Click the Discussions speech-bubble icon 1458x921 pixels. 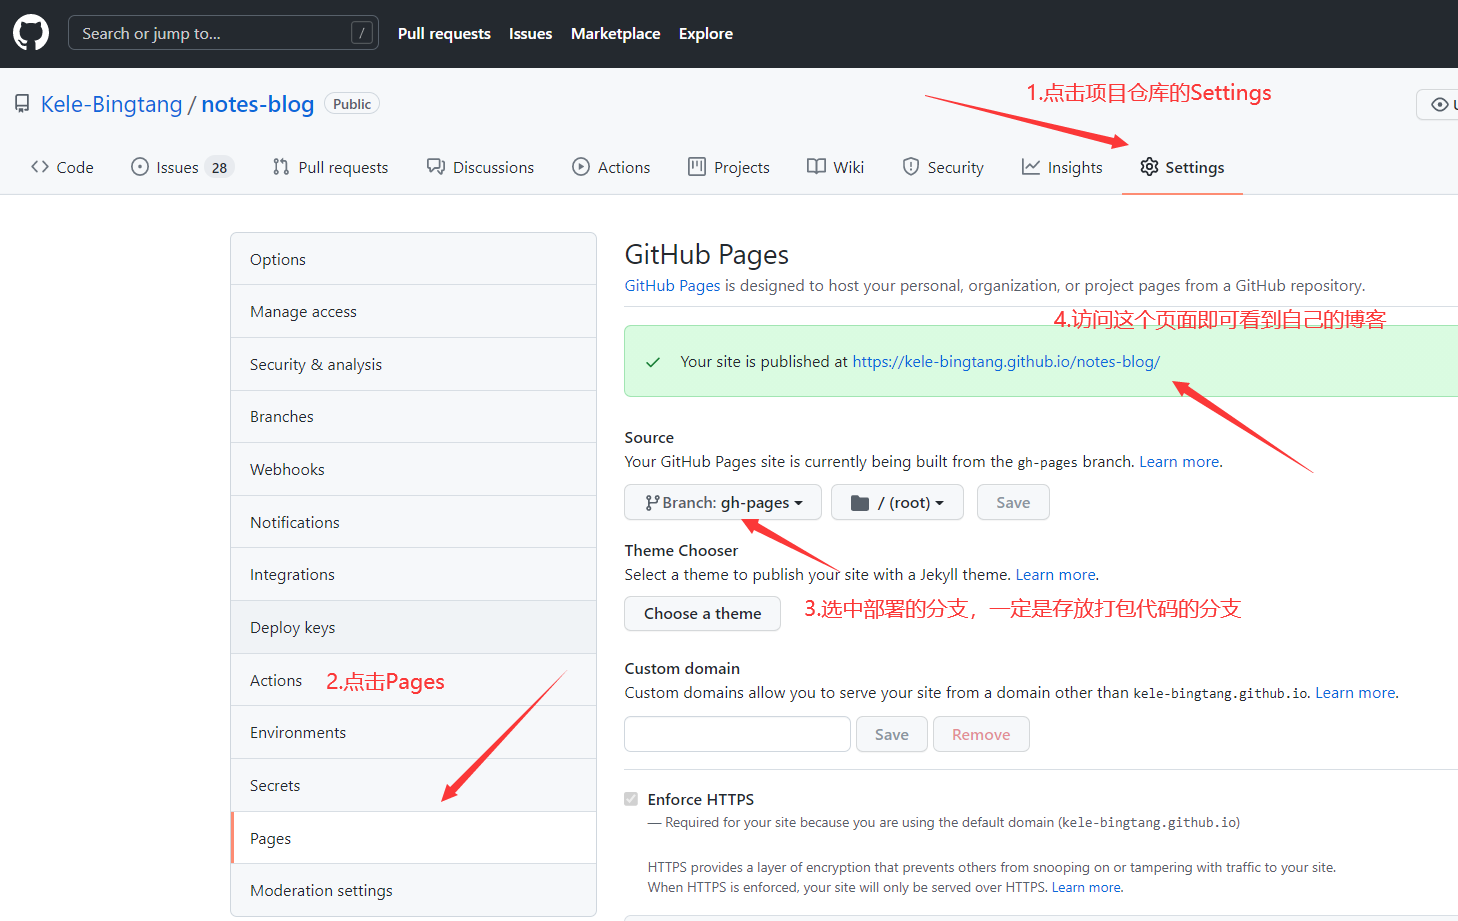436,167
